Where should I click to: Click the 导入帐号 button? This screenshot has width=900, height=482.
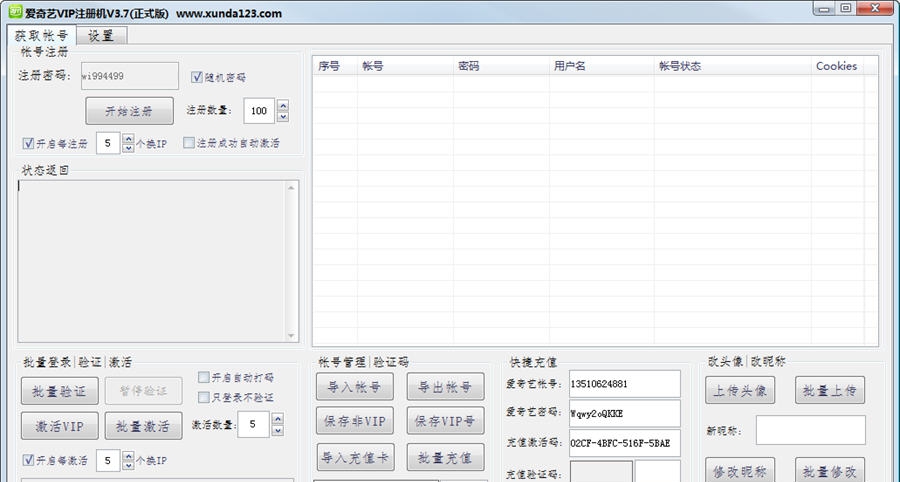(355, 386)
